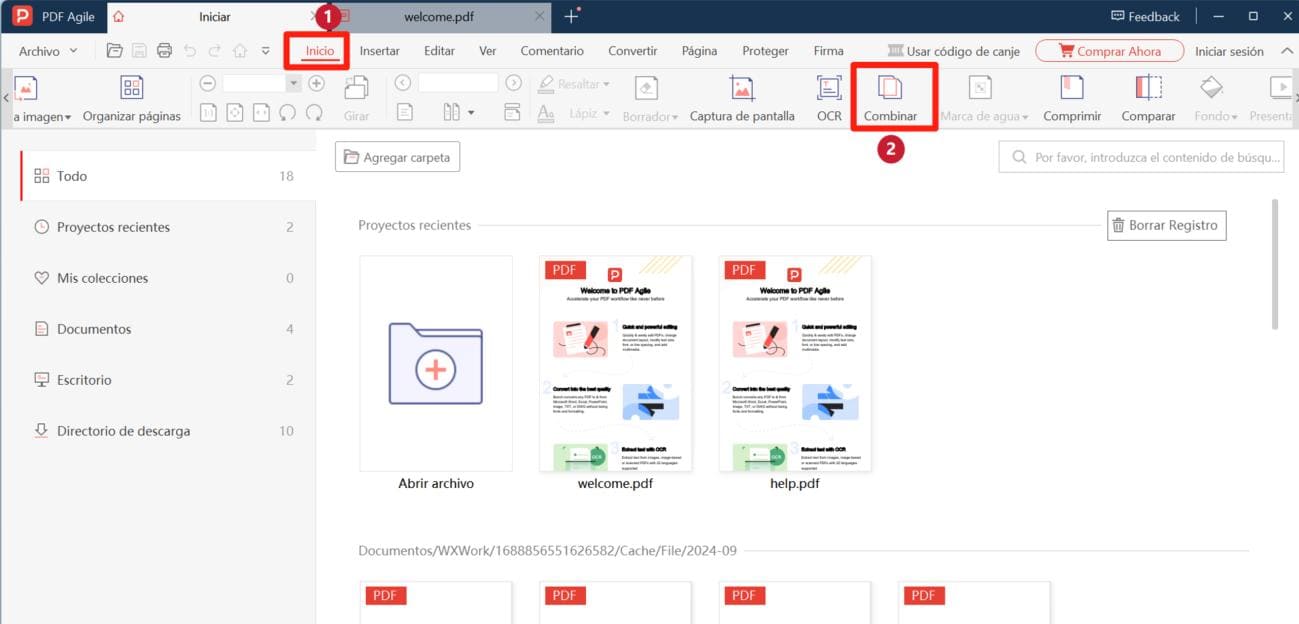Click the redo arrow icon
The height and width of the screenshot is (624, 1299).
[x=215, y=51]
